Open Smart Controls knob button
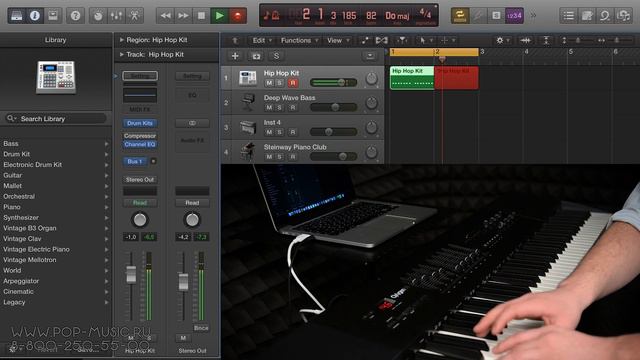The height and width of the screenshot is (360, 640). [x=98, y=16]
